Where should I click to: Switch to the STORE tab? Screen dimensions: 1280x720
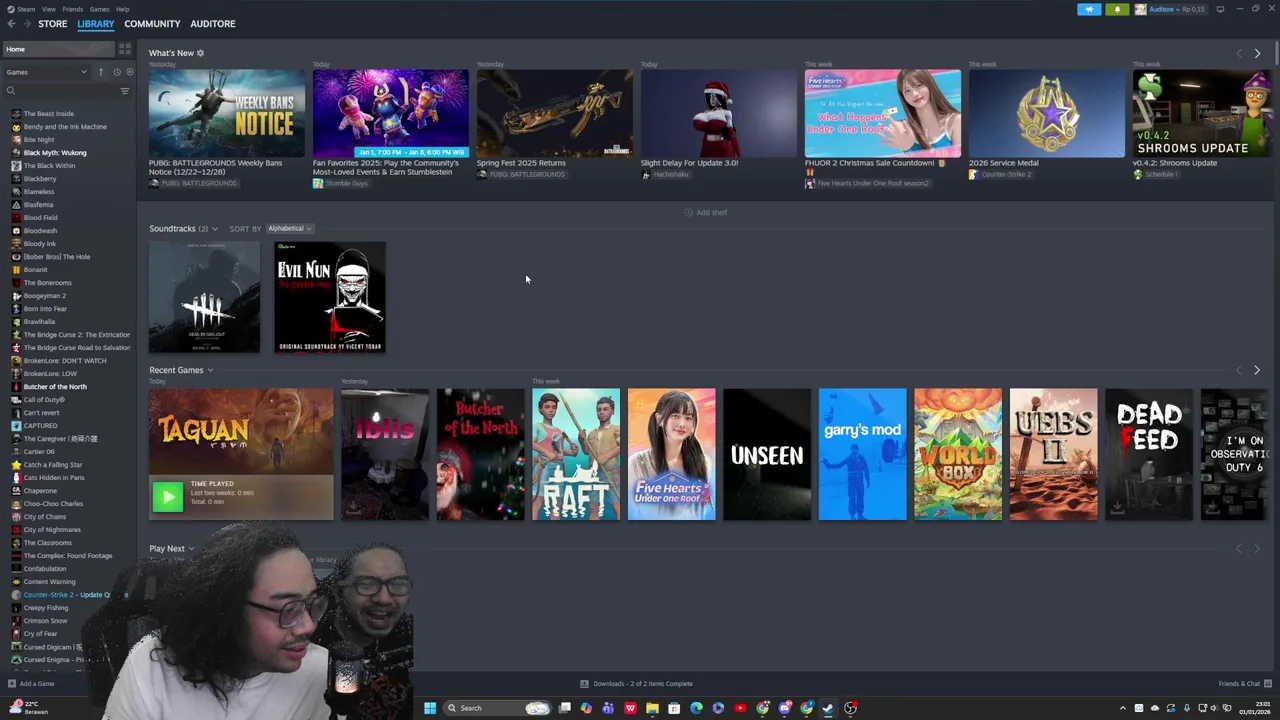53,24
